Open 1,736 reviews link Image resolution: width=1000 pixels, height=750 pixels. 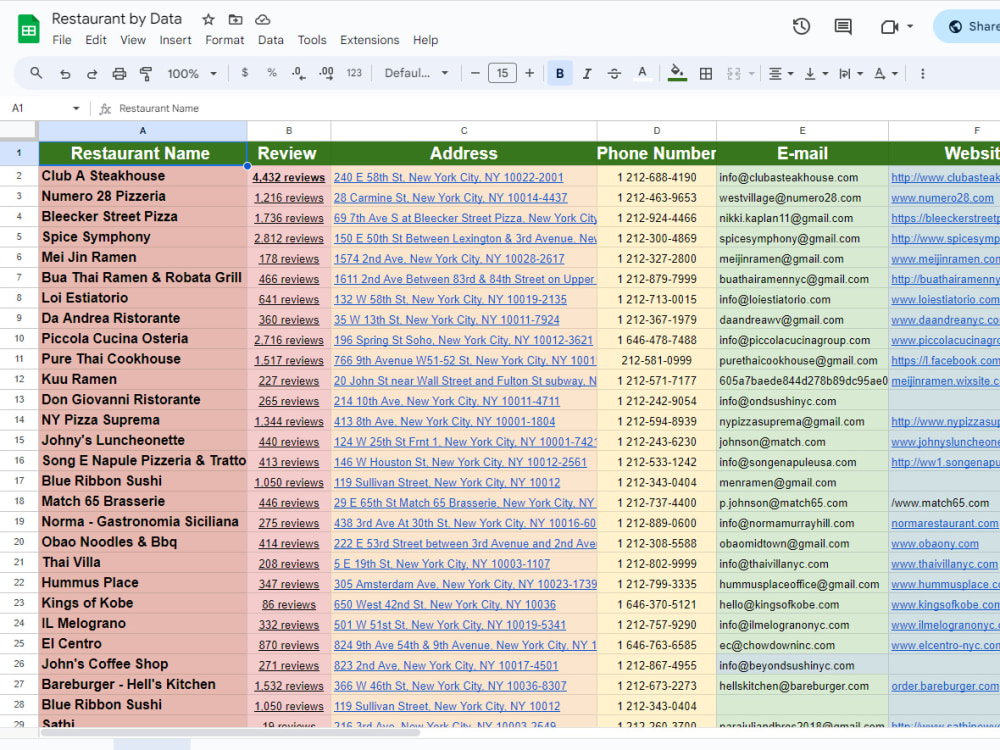click(288, 218)
